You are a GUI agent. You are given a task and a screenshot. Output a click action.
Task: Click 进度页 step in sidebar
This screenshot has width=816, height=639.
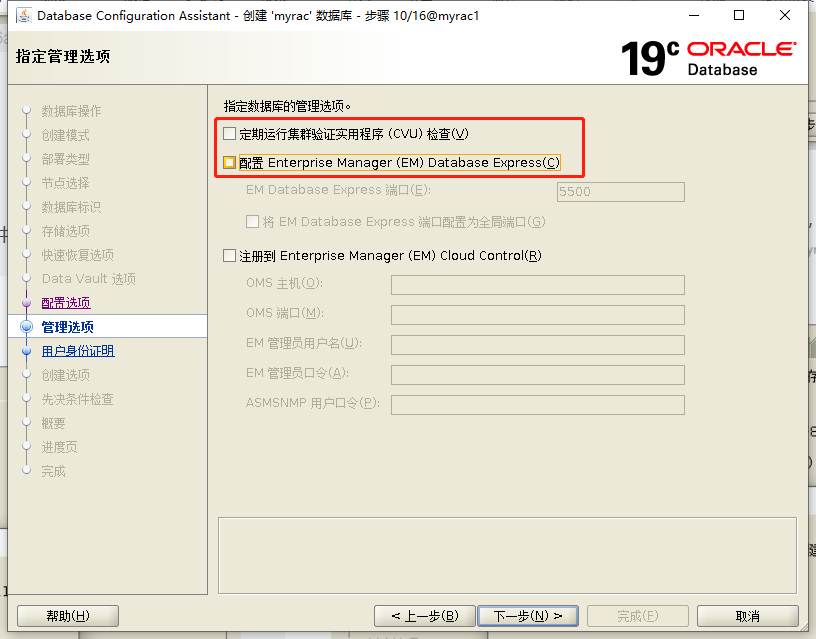(59, 447)
